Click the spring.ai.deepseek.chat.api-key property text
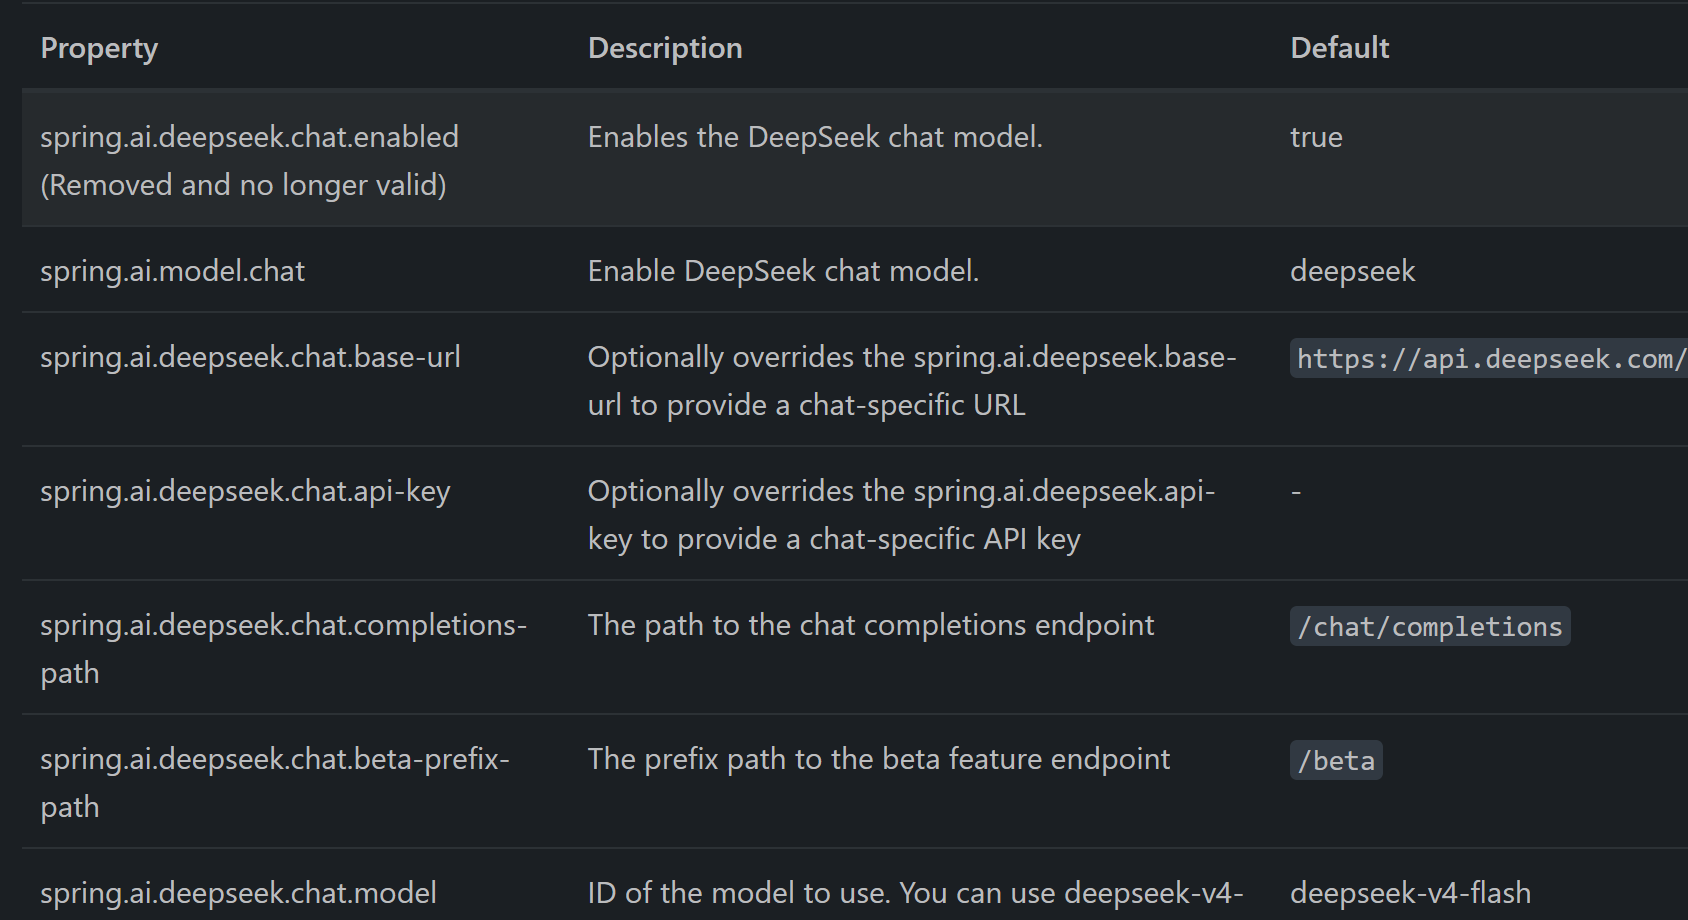Image resolution: width=1688 pixels, height=920 pixels. (245, 491)
